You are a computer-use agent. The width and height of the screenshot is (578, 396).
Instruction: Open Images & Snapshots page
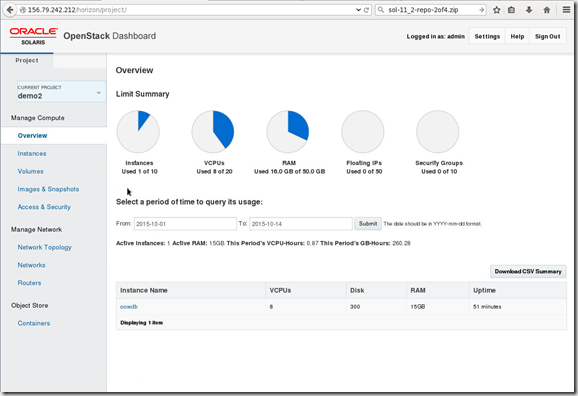point(48,189)
